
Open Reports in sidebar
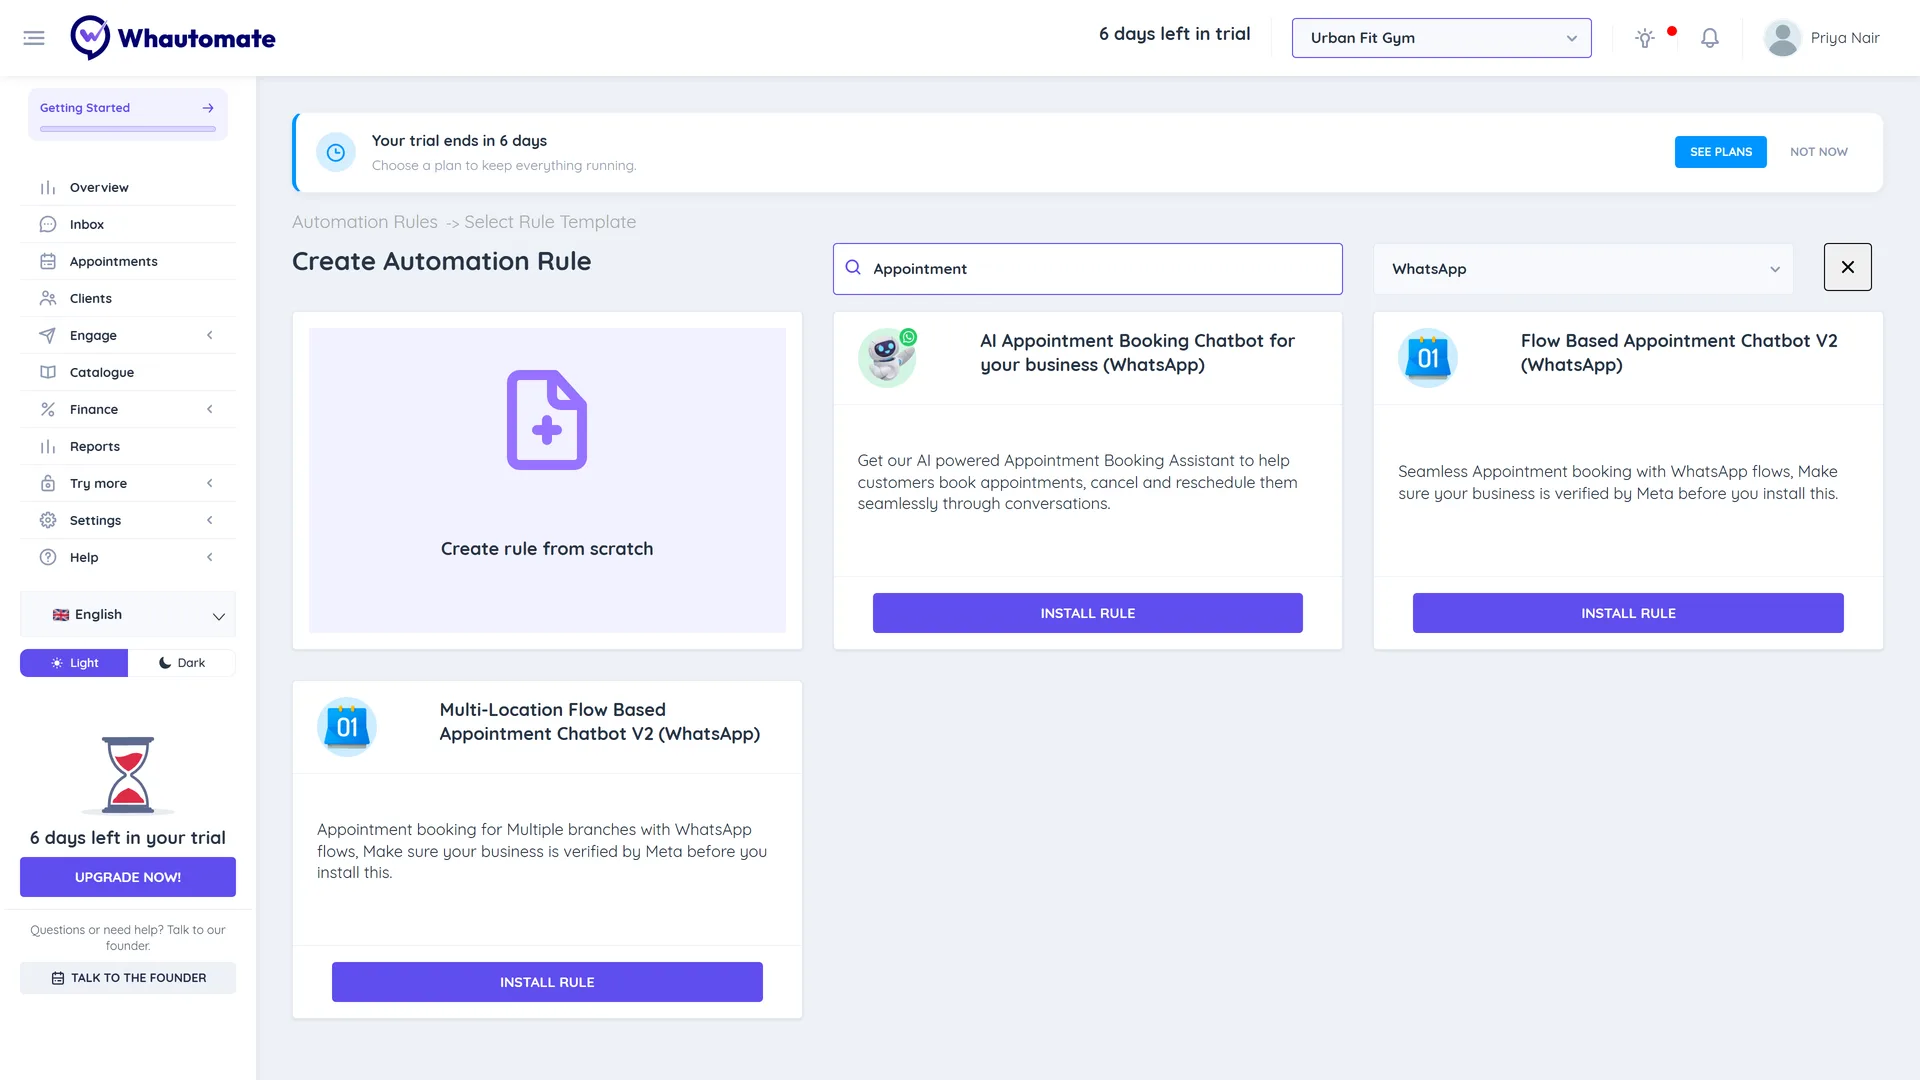(x=128, y=446)
